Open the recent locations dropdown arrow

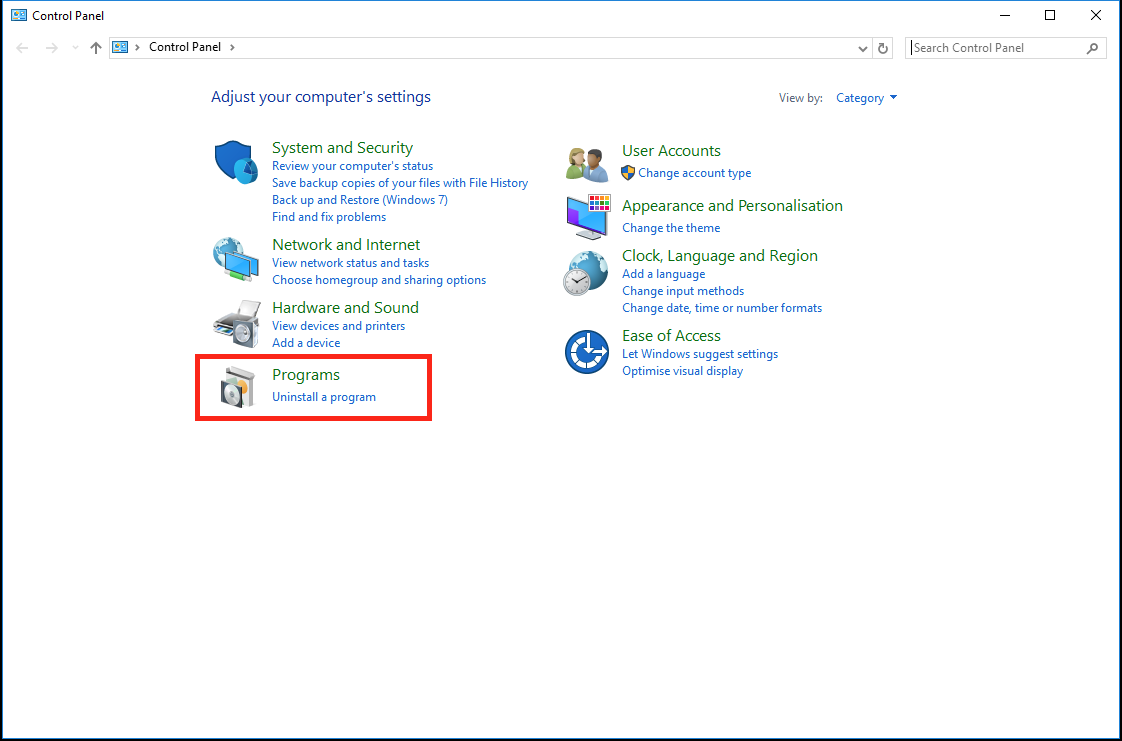75,48
